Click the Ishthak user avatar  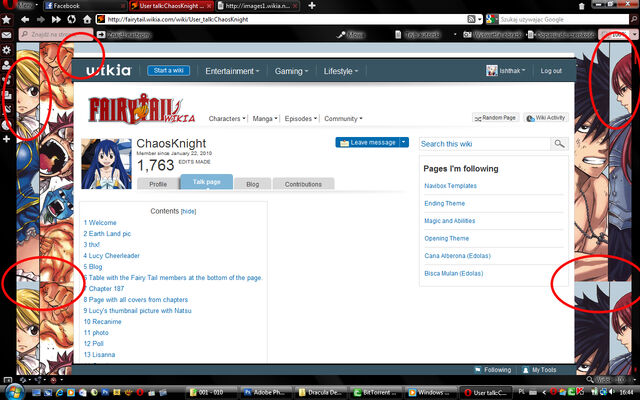tap(492, 71)
